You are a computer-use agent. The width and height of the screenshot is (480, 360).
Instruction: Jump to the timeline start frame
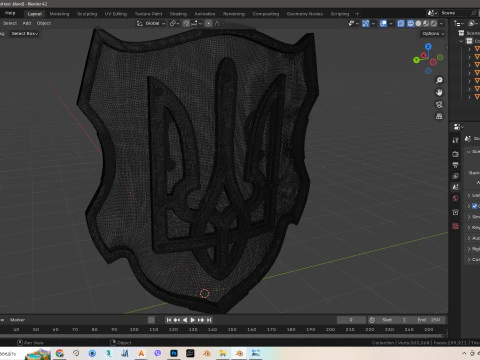[169, 320]
